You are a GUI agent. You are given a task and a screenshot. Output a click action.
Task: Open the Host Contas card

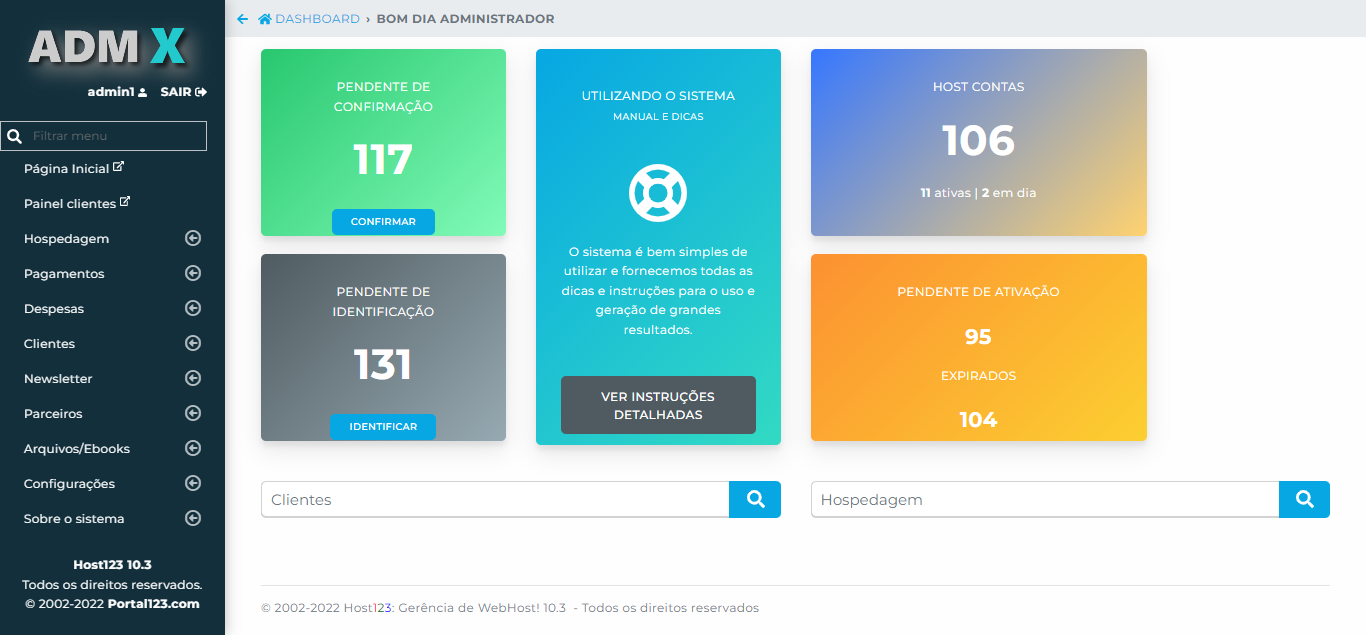click(x=978, y=142)
